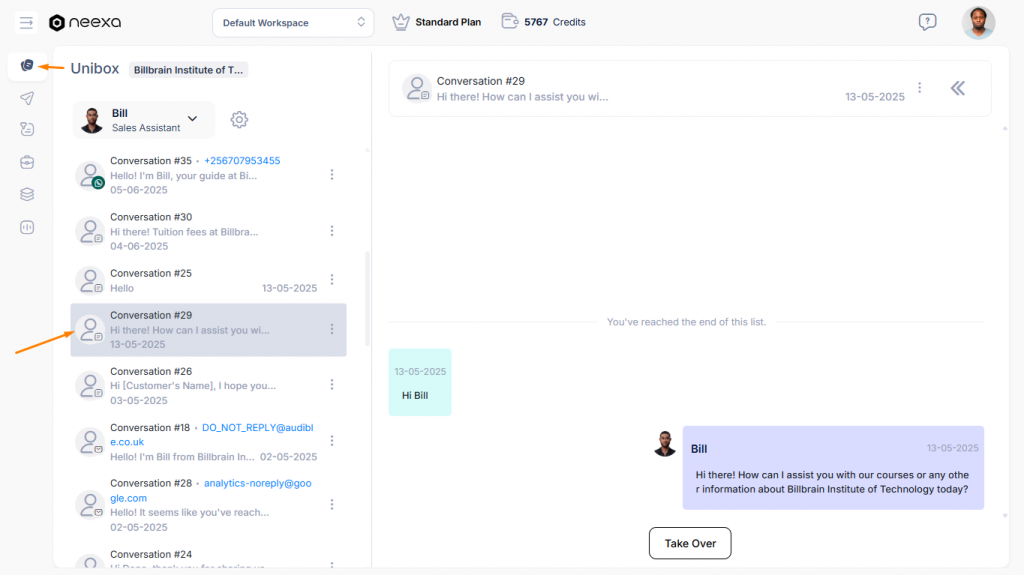This screenshot has height=575, width=1024.
Task: Click the +256707953455 phone number link
Action: pos(242,161)
